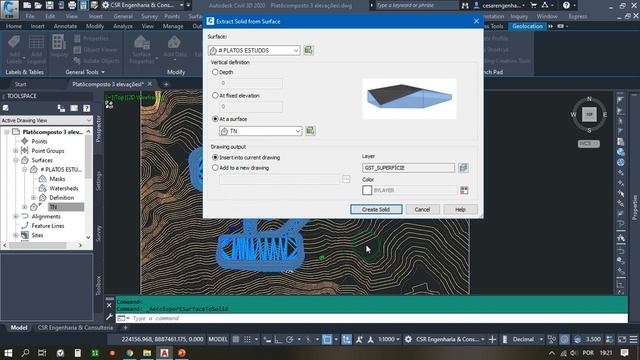The width and height of the screenshot is (640, 360).
Task: Add a new drawing tab with plus button
Action: click(166, 84)
